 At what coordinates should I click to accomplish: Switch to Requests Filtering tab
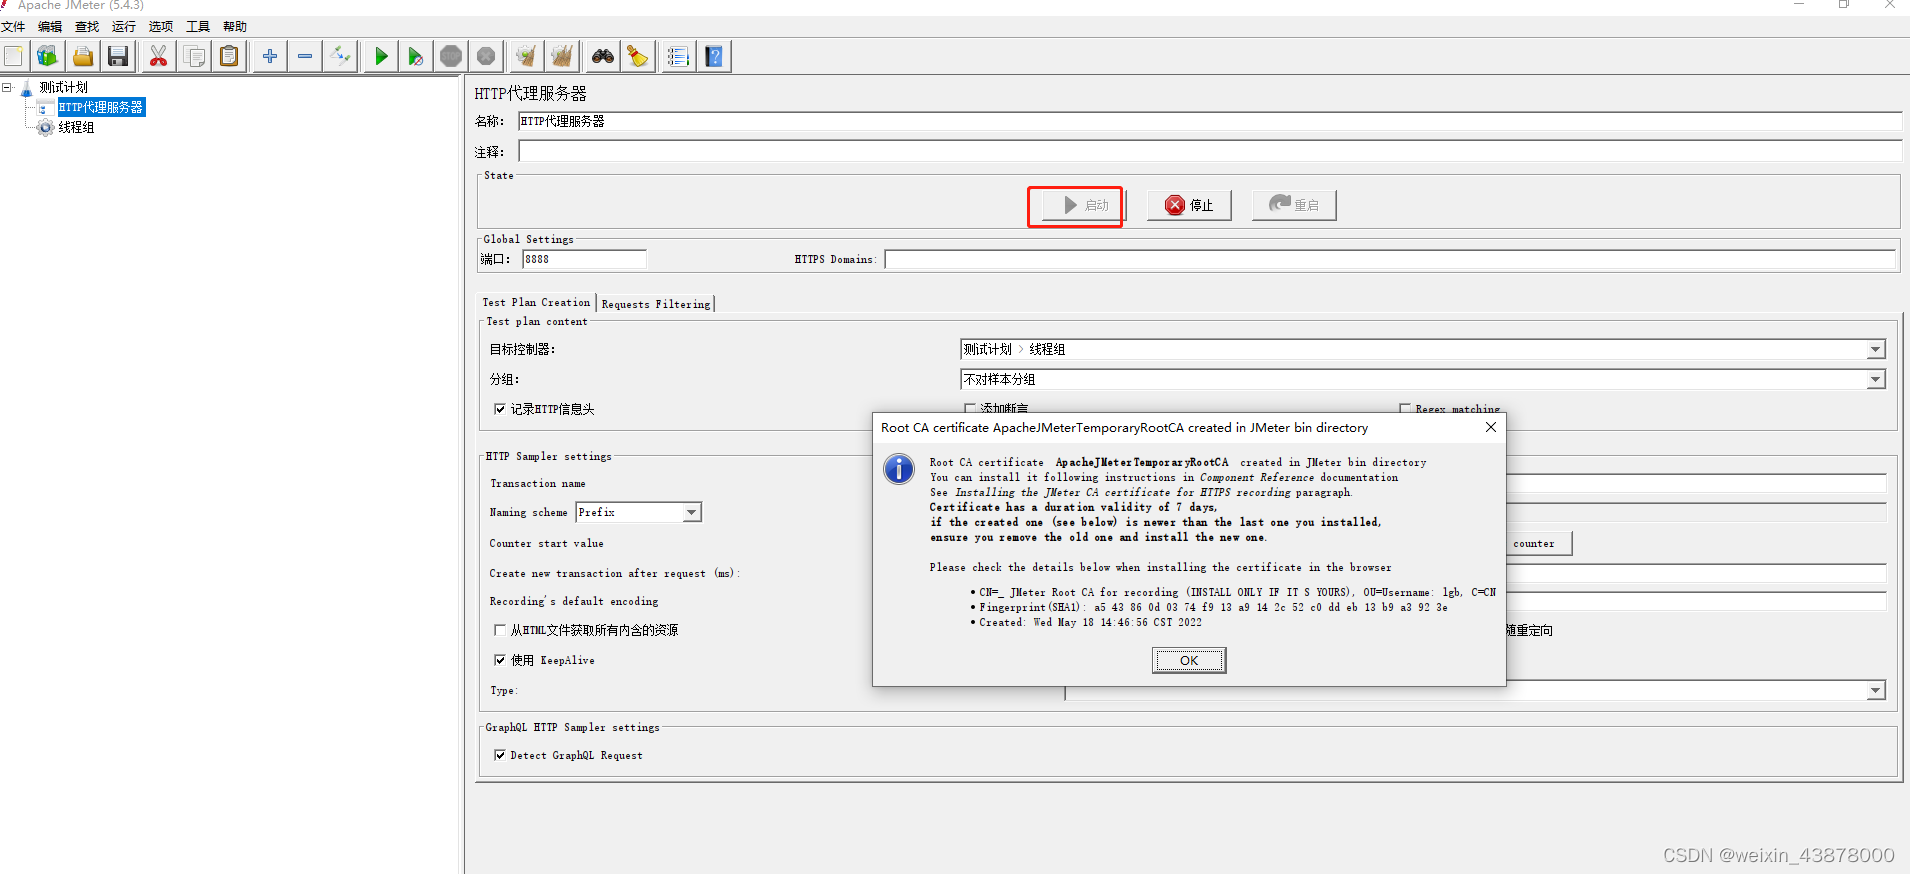[x=656, y=304]
